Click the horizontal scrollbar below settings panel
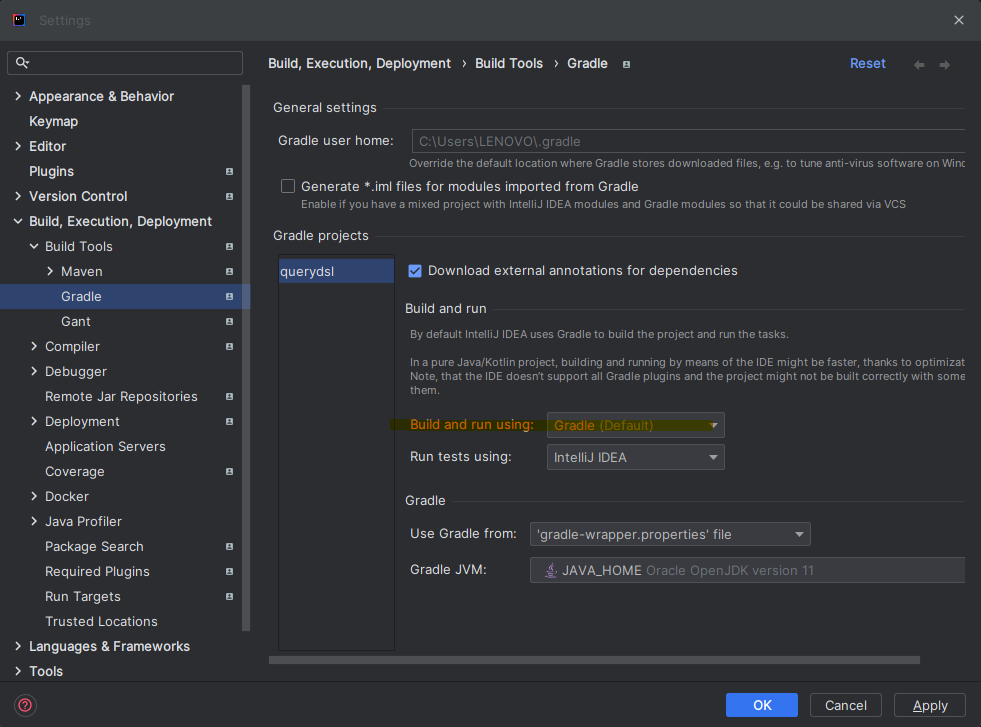Image resolution: width=981 pixels, height=727 pixels. [x=594, y=660]
